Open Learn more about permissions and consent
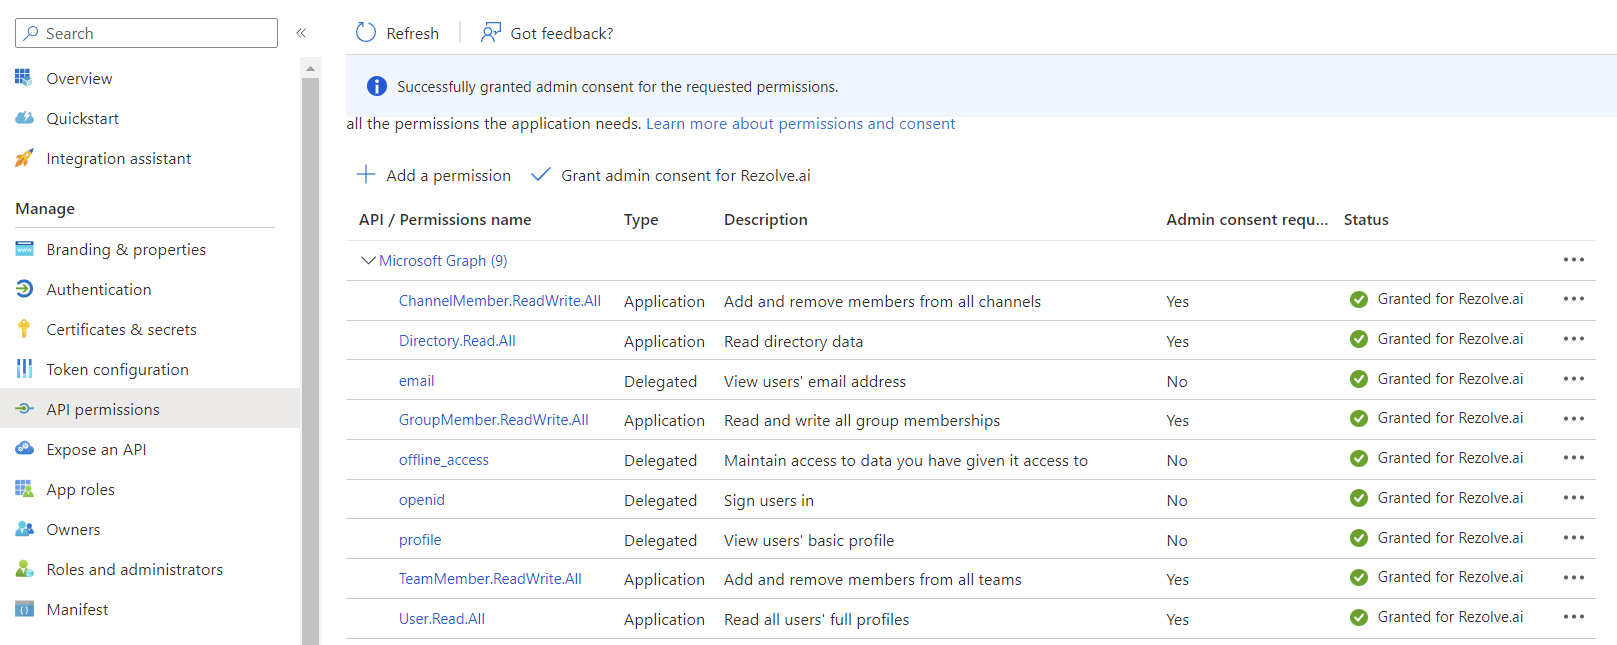 pos(800,124)
